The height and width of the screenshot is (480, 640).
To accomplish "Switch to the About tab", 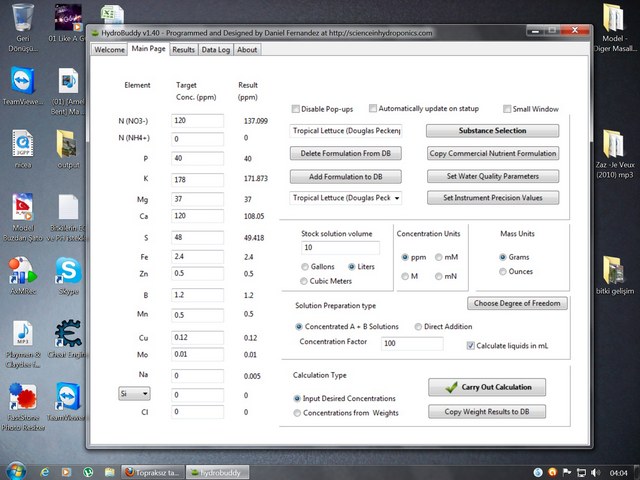I will (x=247, y=50).
